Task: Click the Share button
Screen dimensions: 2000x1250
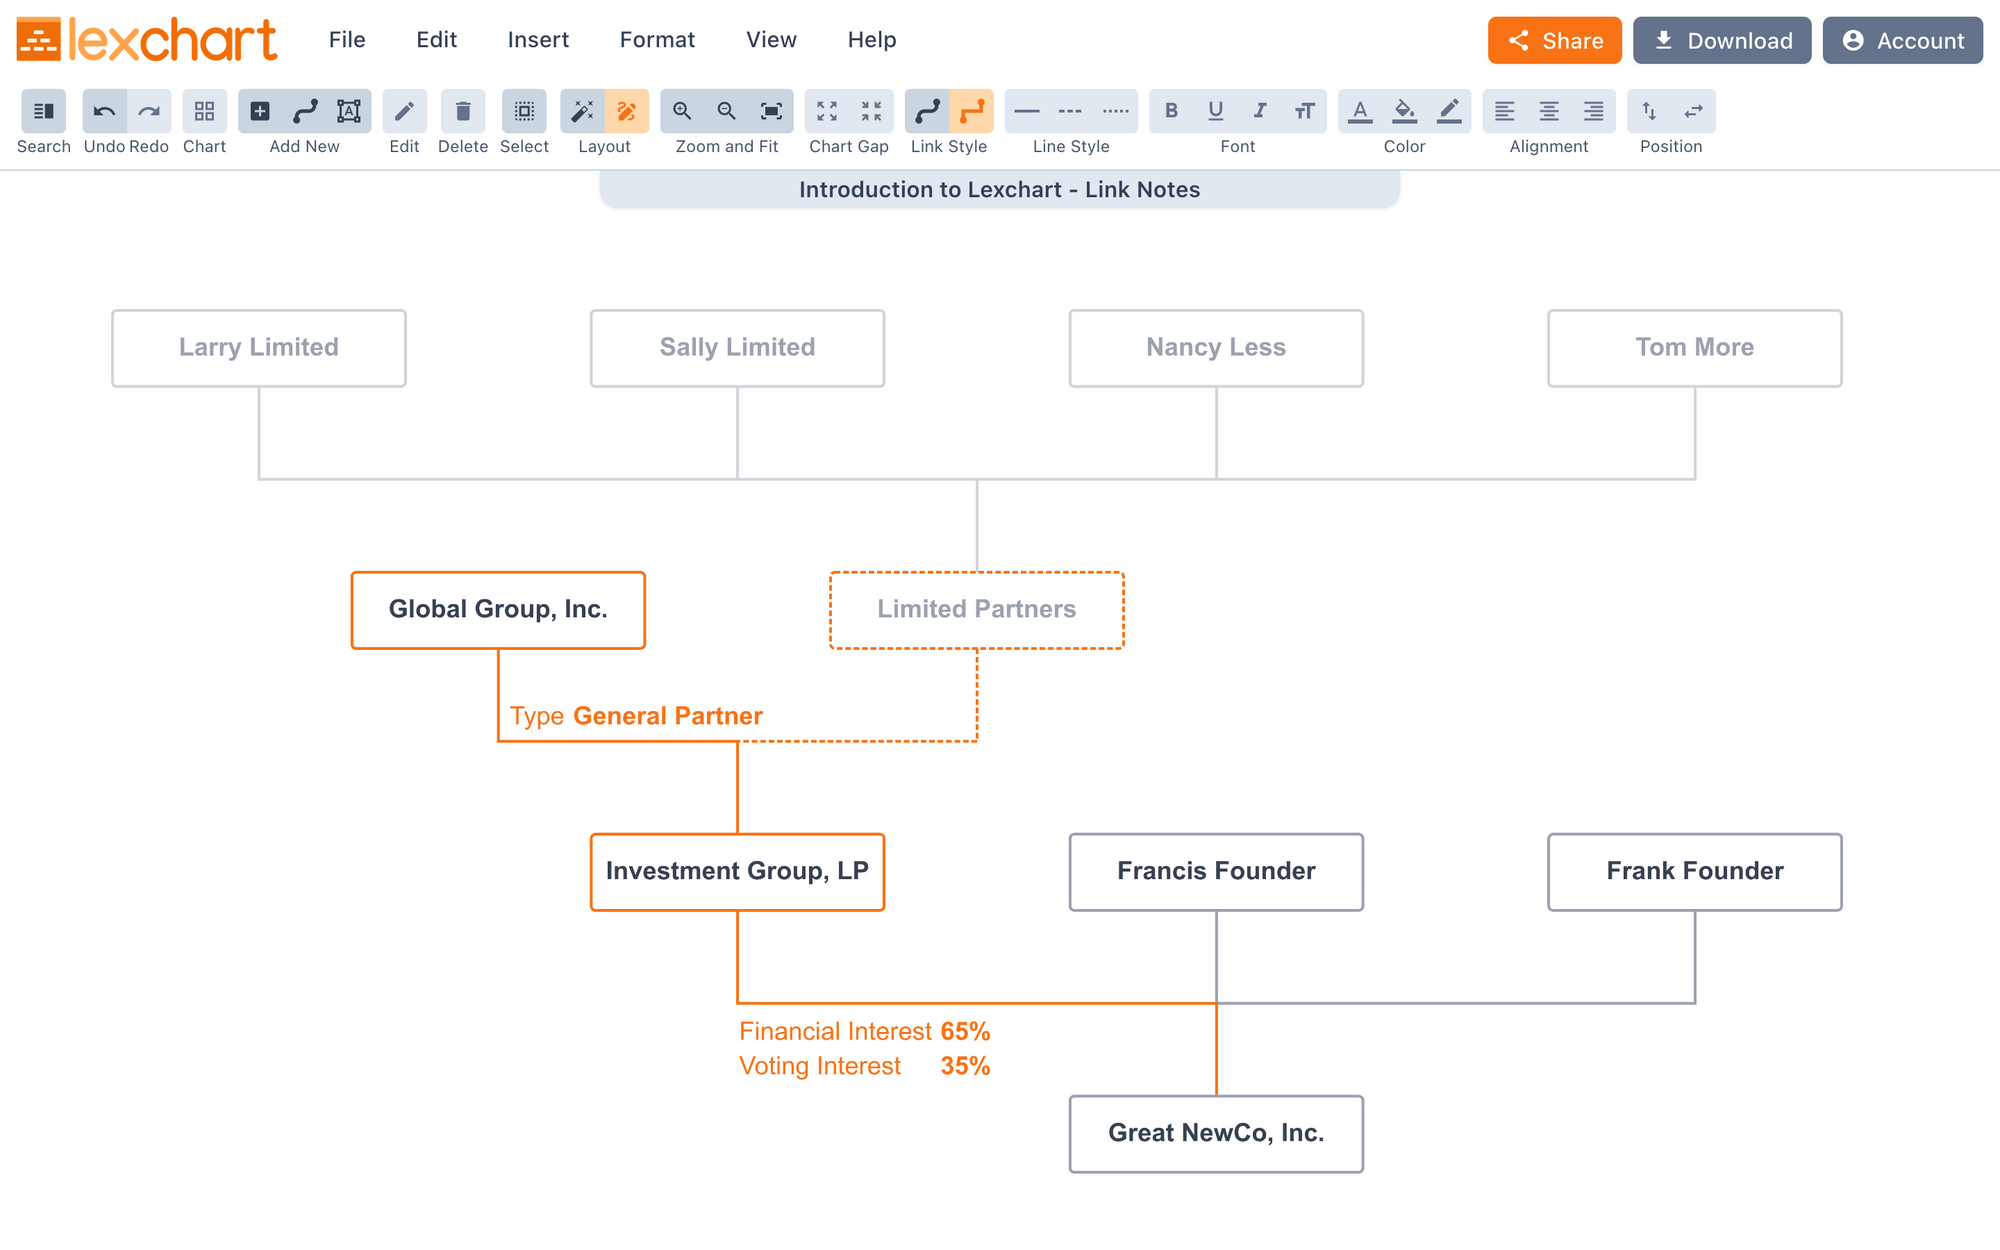Action: [x=1555, y=39]
